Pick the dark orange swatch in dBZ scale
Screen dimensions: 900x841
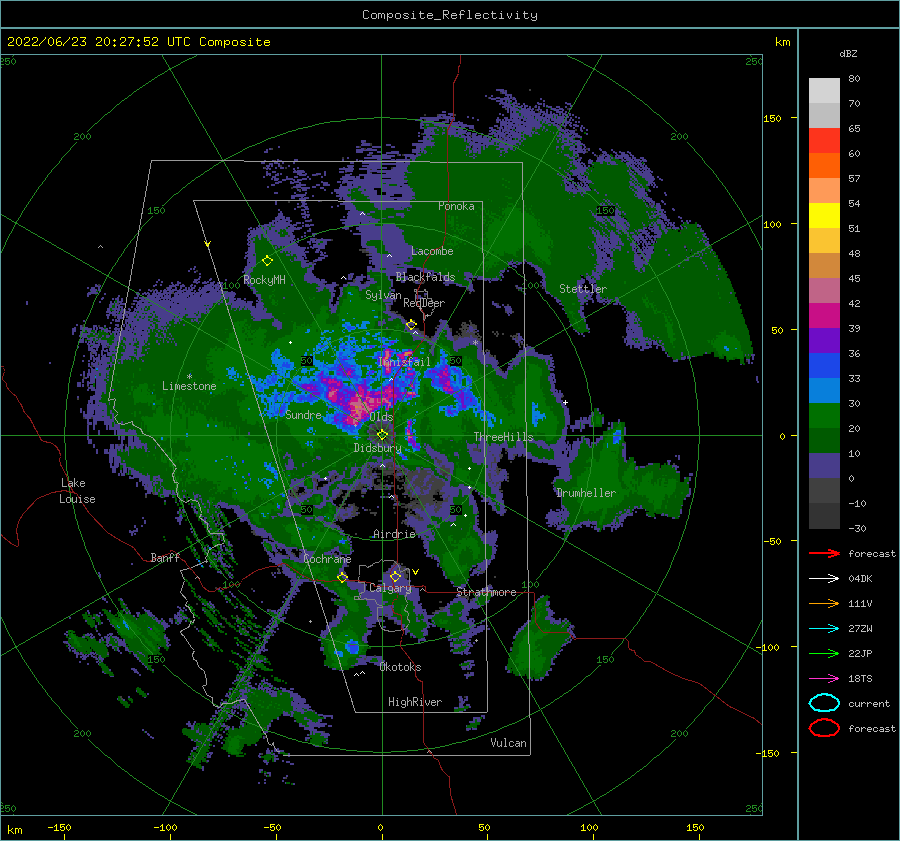tap(824, 165)
